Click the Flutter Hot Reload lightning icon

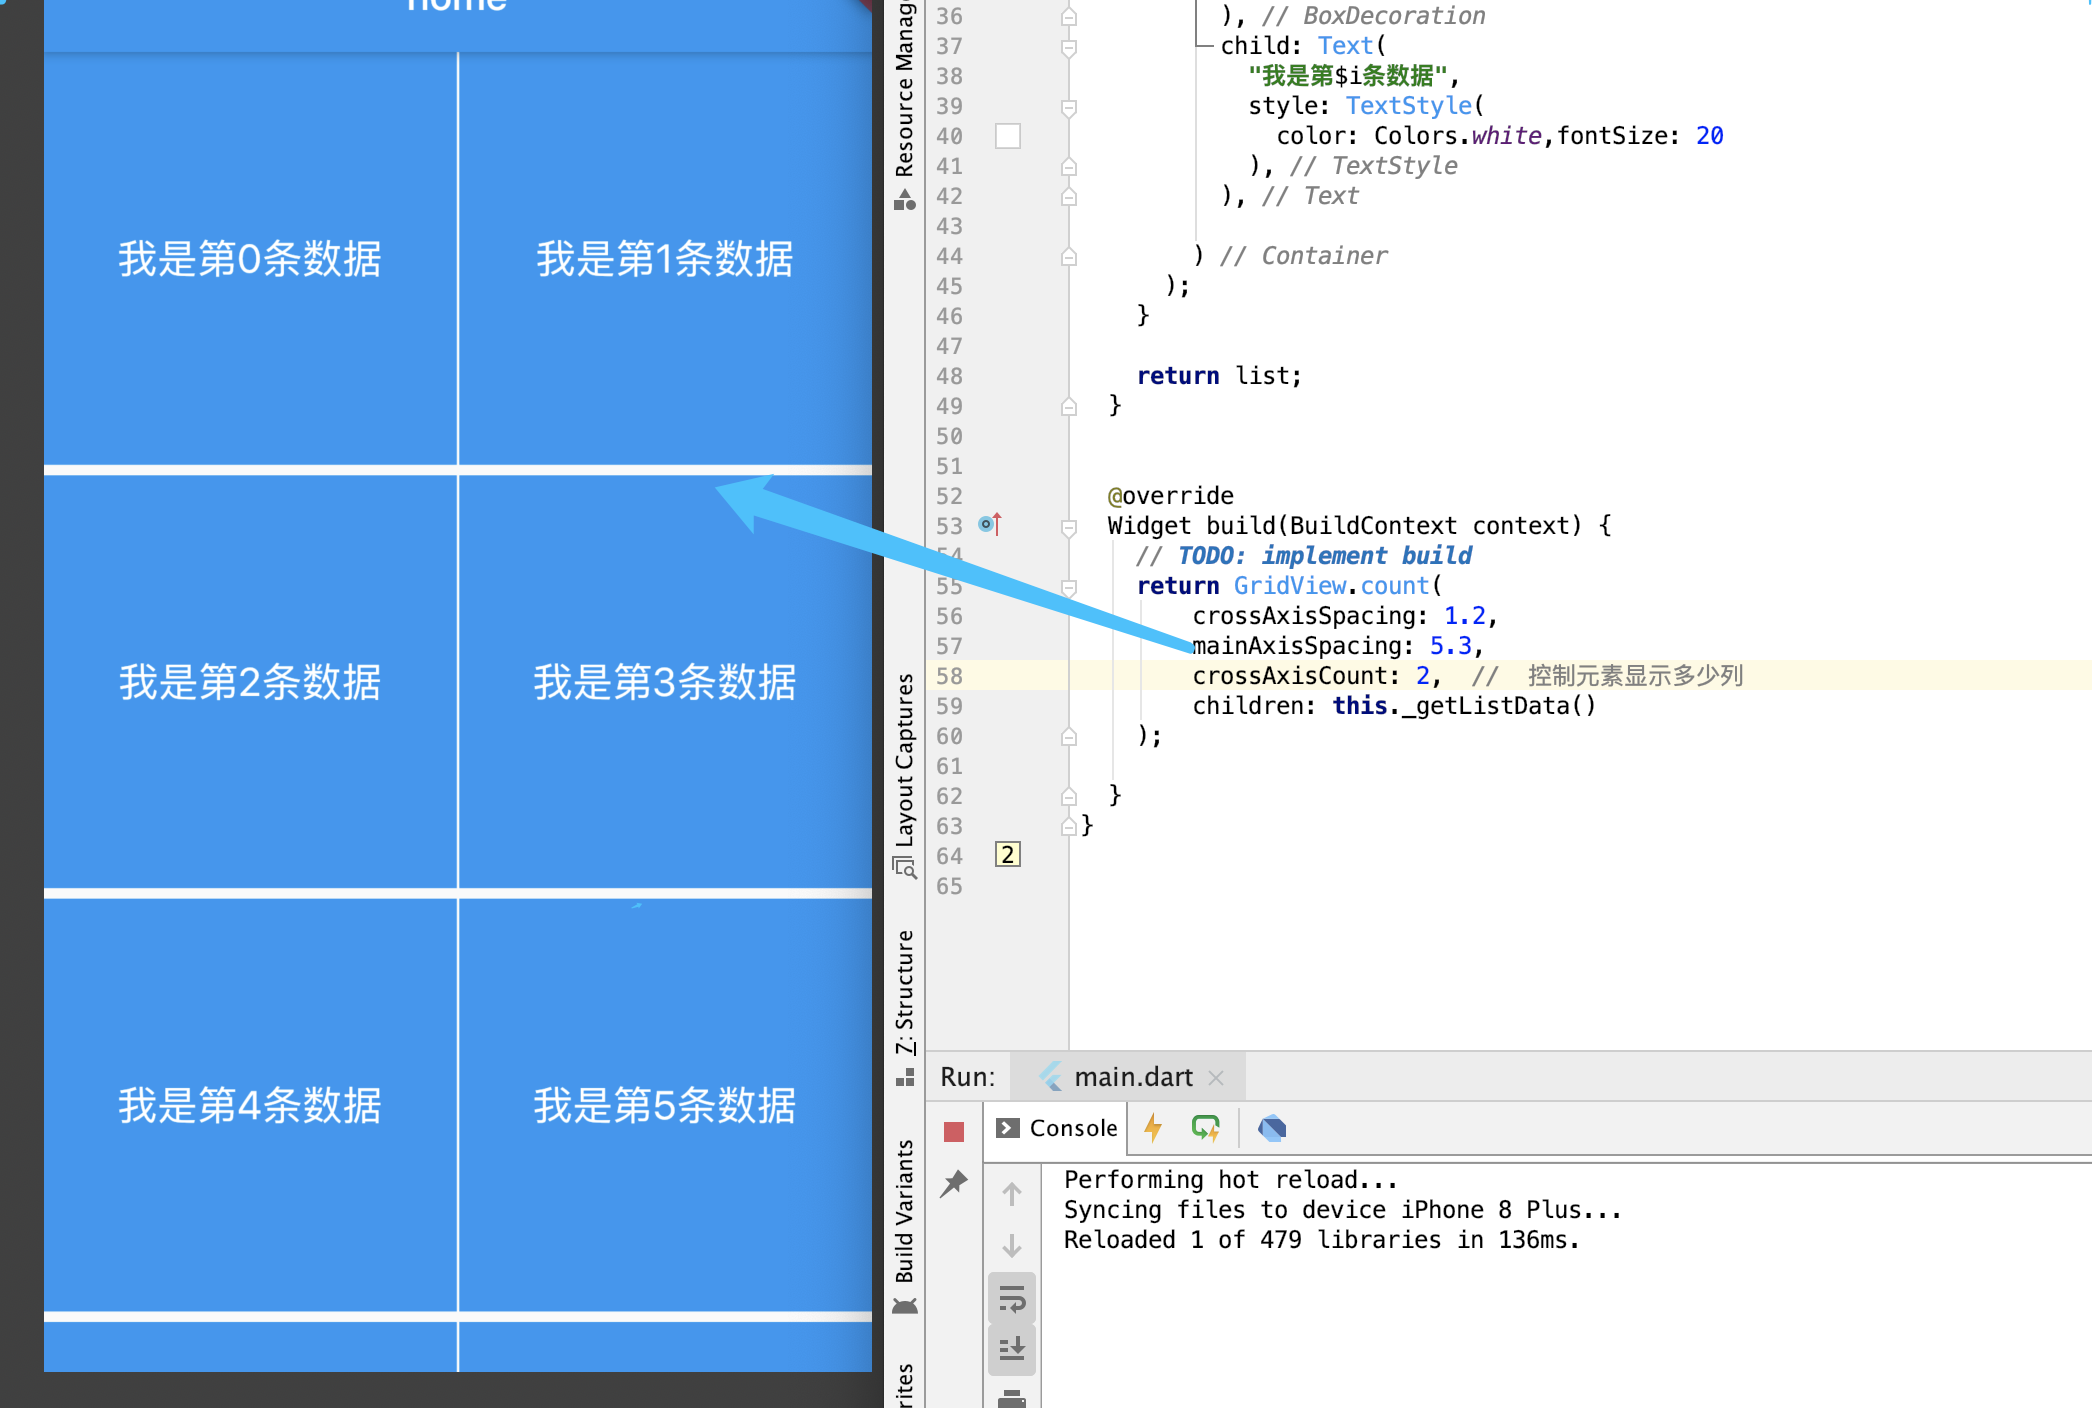(1153, 1128)
